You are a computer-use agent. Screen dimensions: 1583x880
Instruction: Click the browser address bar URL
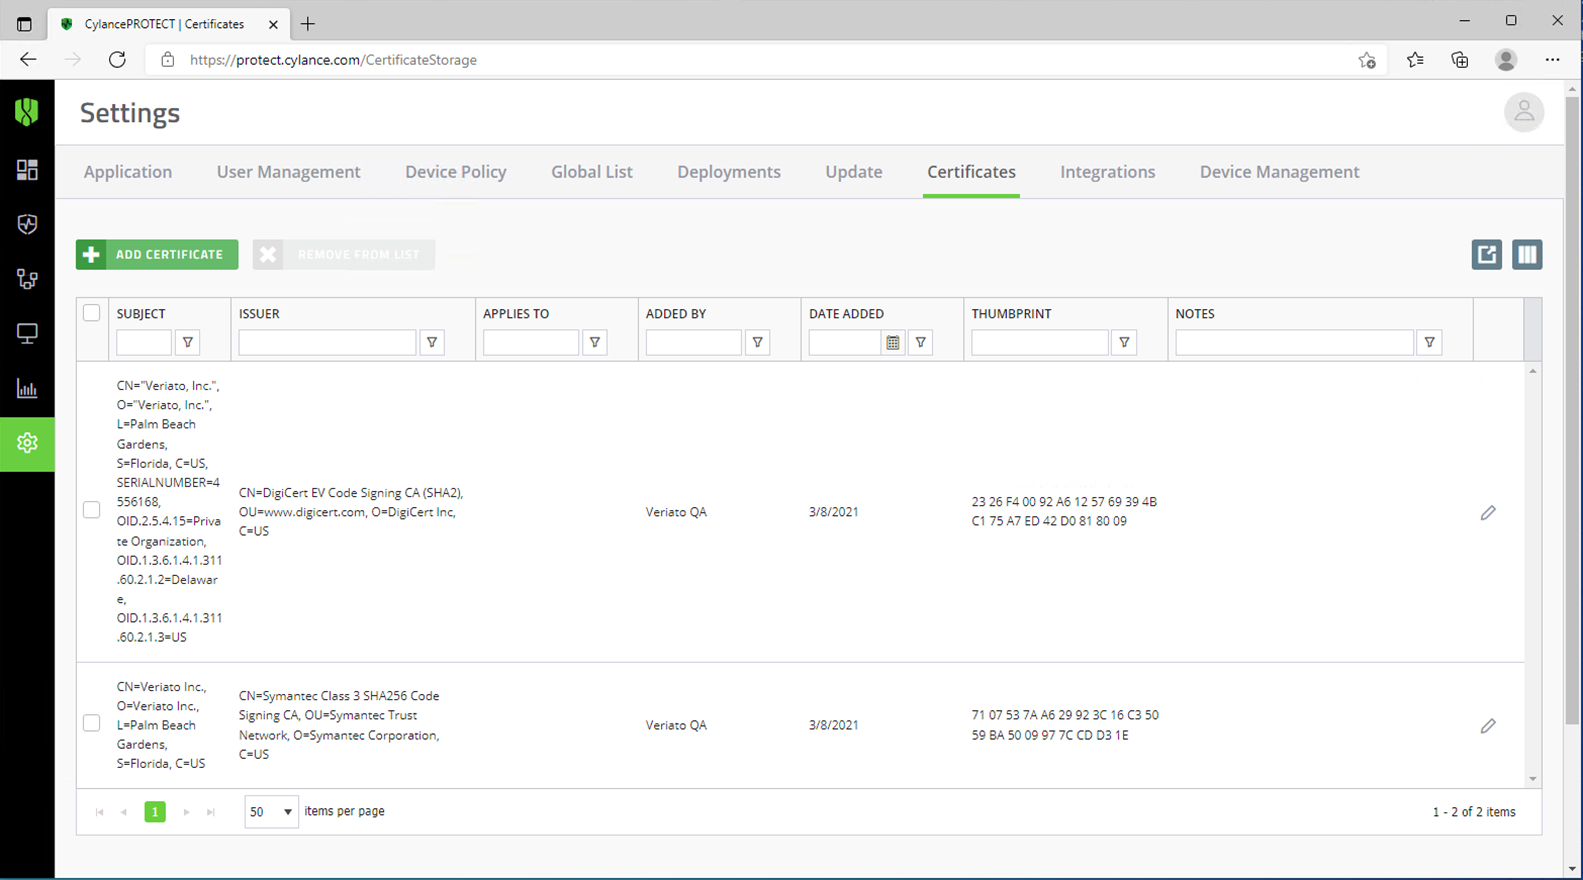coord(333,60)
